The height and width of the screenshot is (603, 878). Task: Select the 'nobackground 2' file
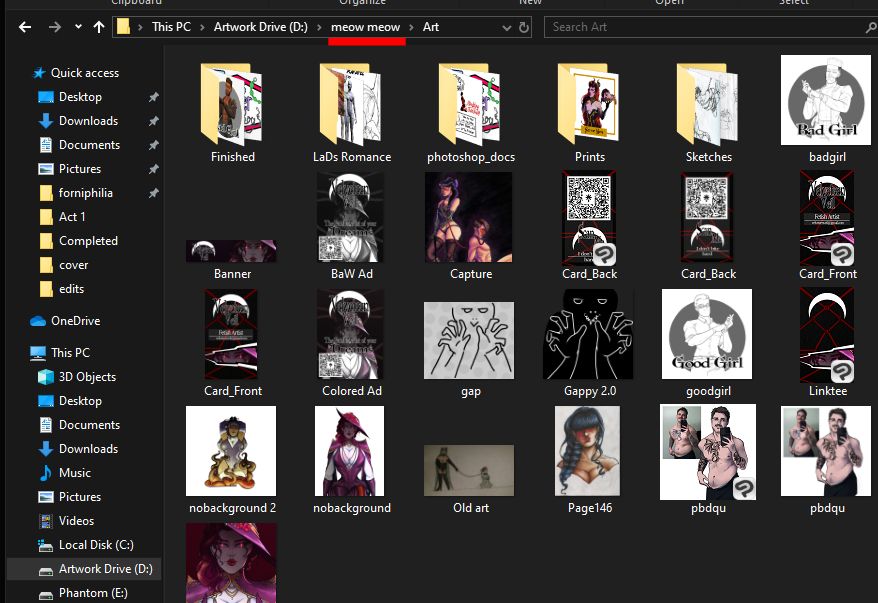click(232, 460)
